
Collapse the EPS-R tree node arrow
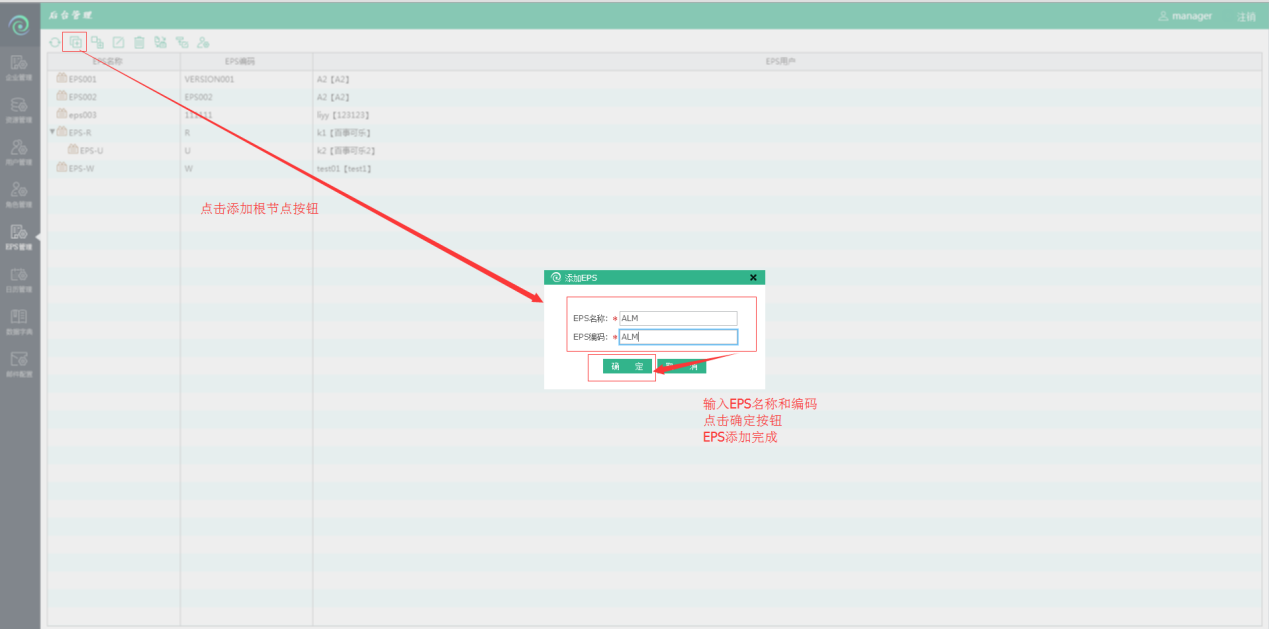pyautogui.click(x=52, y=132)
